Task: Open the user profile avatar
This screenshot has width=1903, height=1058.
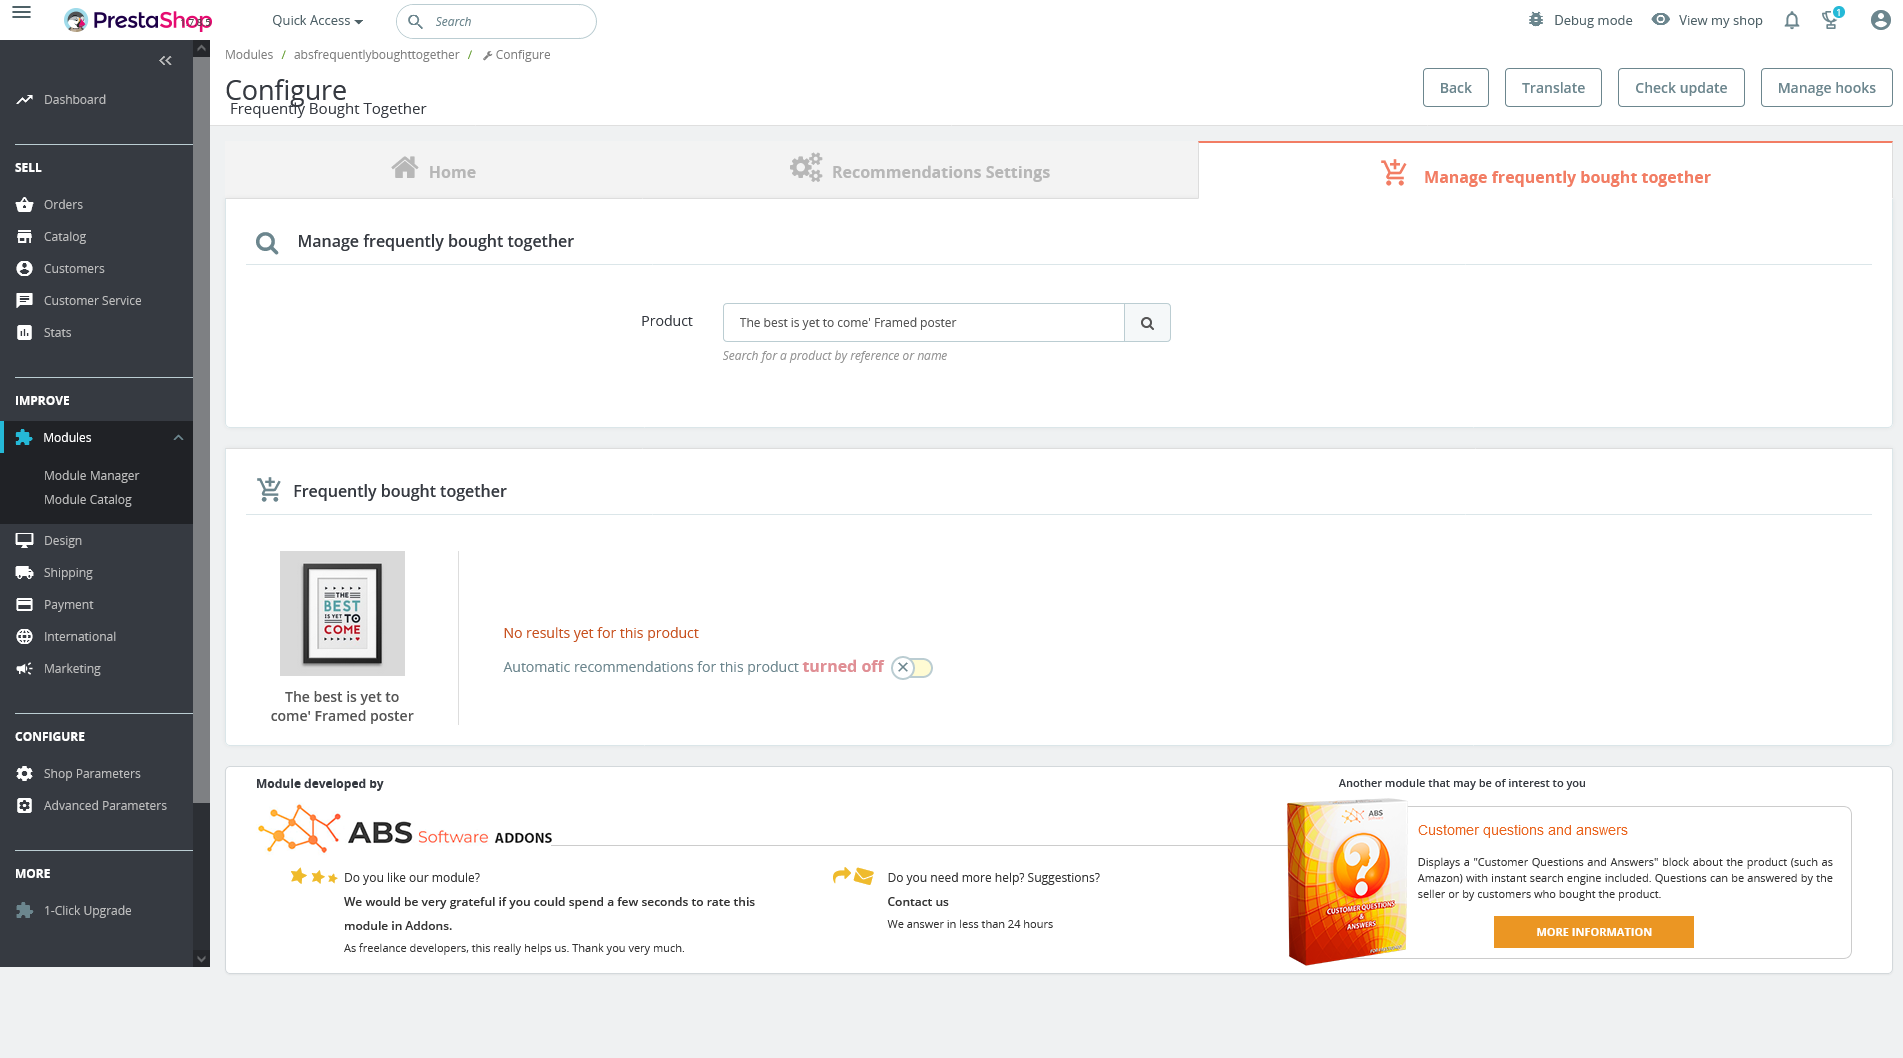Action: pos(1881,20)
